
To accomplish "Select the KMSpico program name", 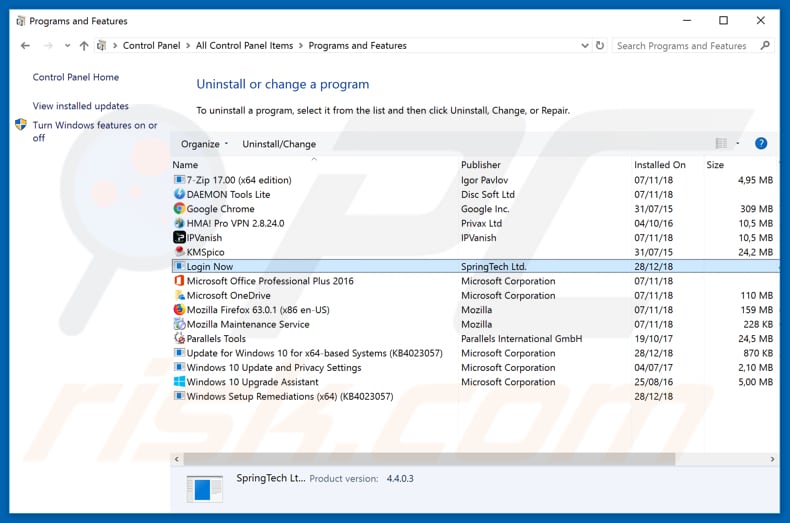I will coord(206,252).
